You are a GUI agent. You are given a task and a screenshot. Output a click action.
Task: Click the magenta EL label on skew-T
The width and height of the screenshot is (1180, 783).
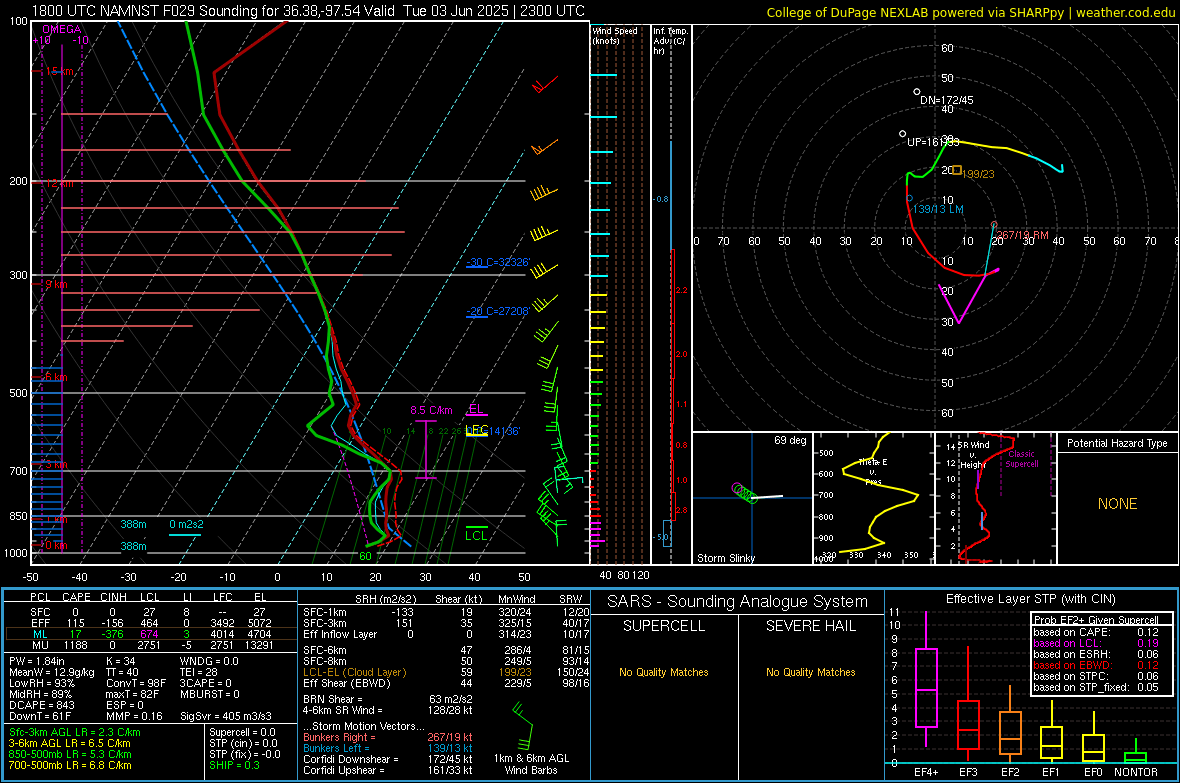click(x=476, y=409)
